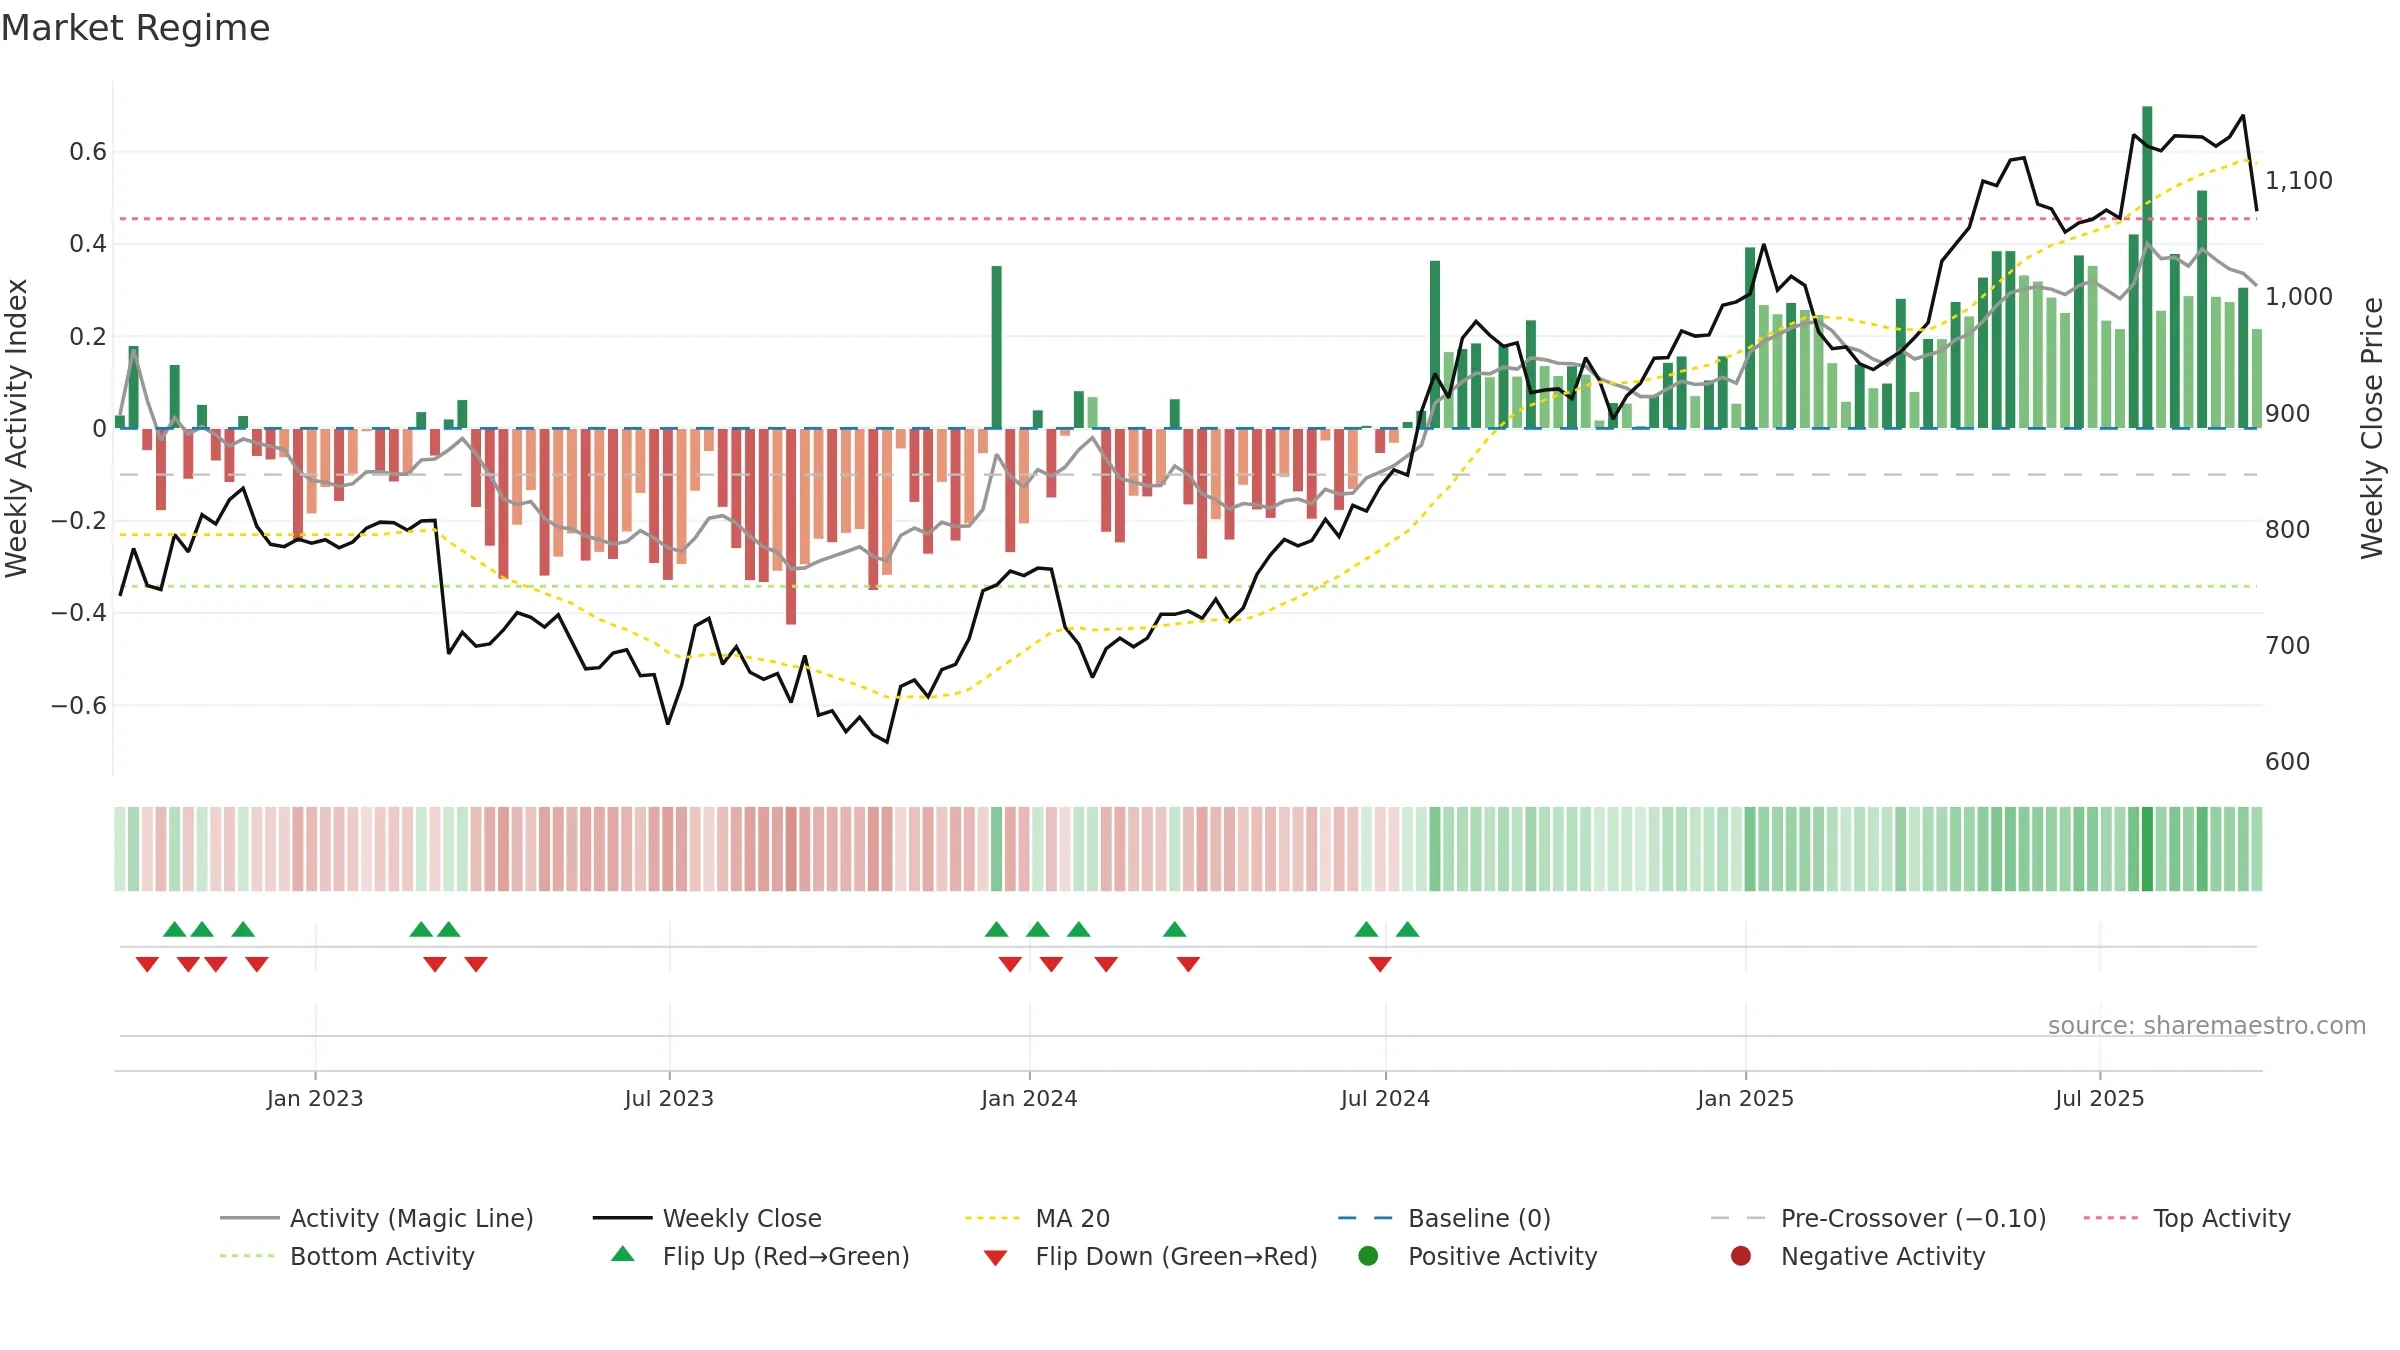Viewport: 2400px width, 1350px height.
Task: Click the yellow dotted MA 20 legend swatch
Action: pyautogui.click(x=992, y=1218)
